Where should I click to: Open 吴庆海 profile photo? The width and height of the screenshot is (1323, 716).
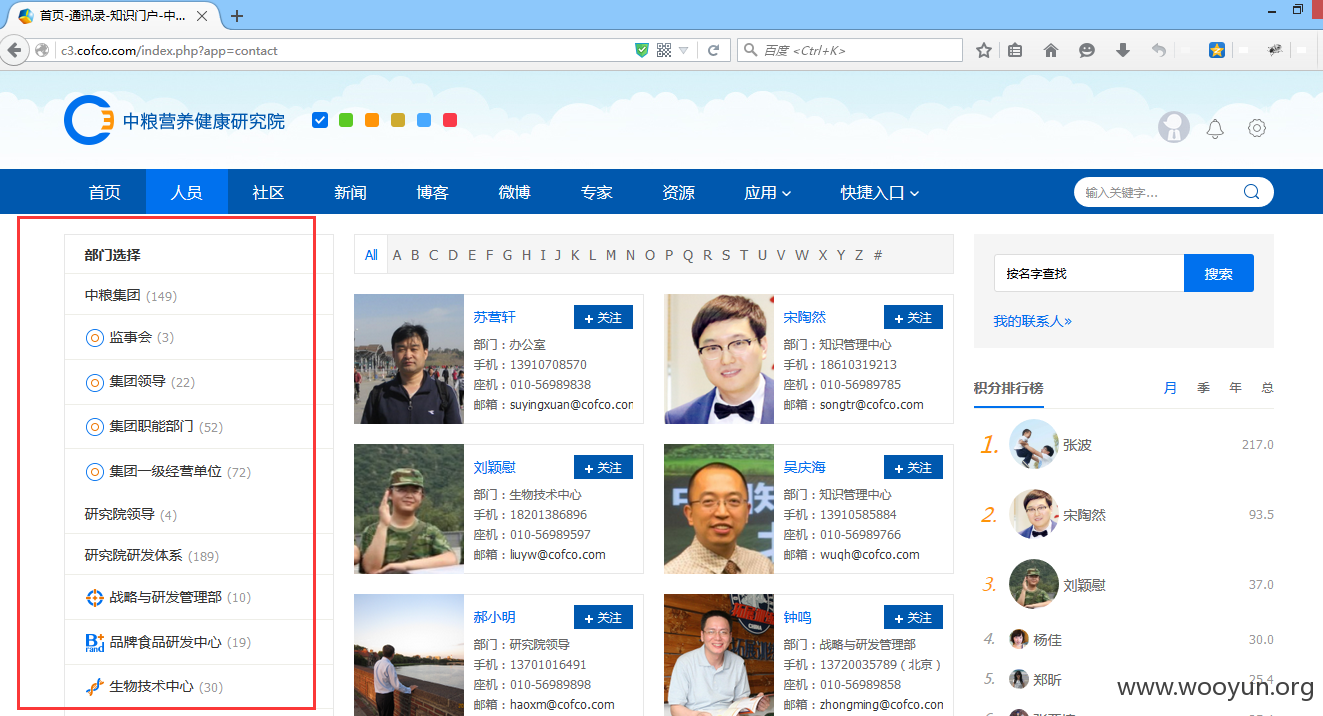(719, 509)
